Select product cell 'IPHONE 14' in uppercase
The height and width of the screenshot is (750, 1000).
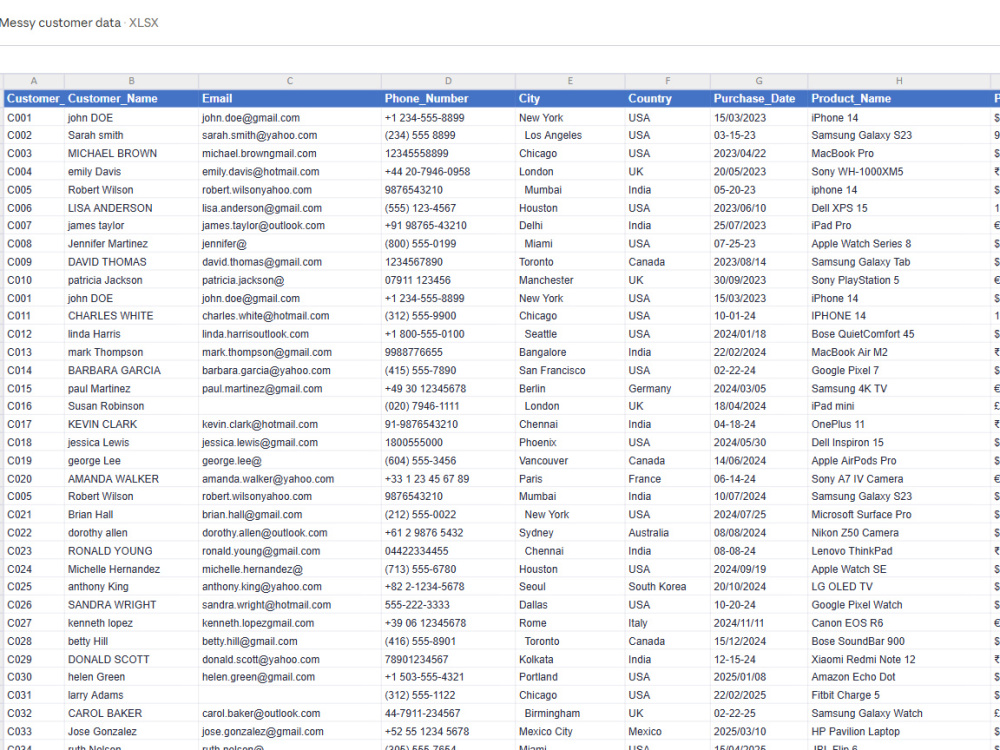coord(899,316)
